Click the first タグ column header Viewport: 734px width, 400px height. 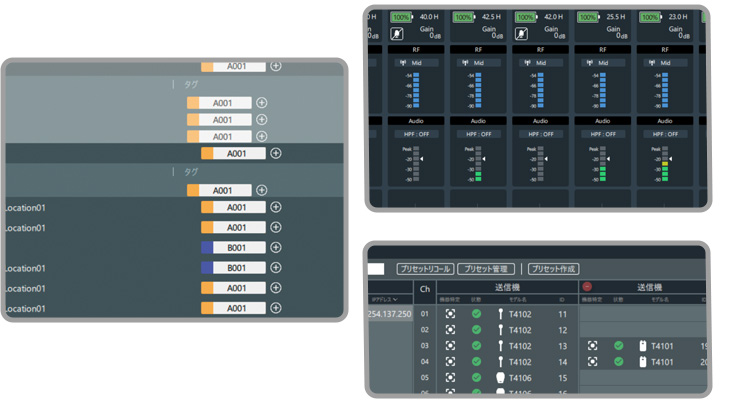tap(191, 85)
